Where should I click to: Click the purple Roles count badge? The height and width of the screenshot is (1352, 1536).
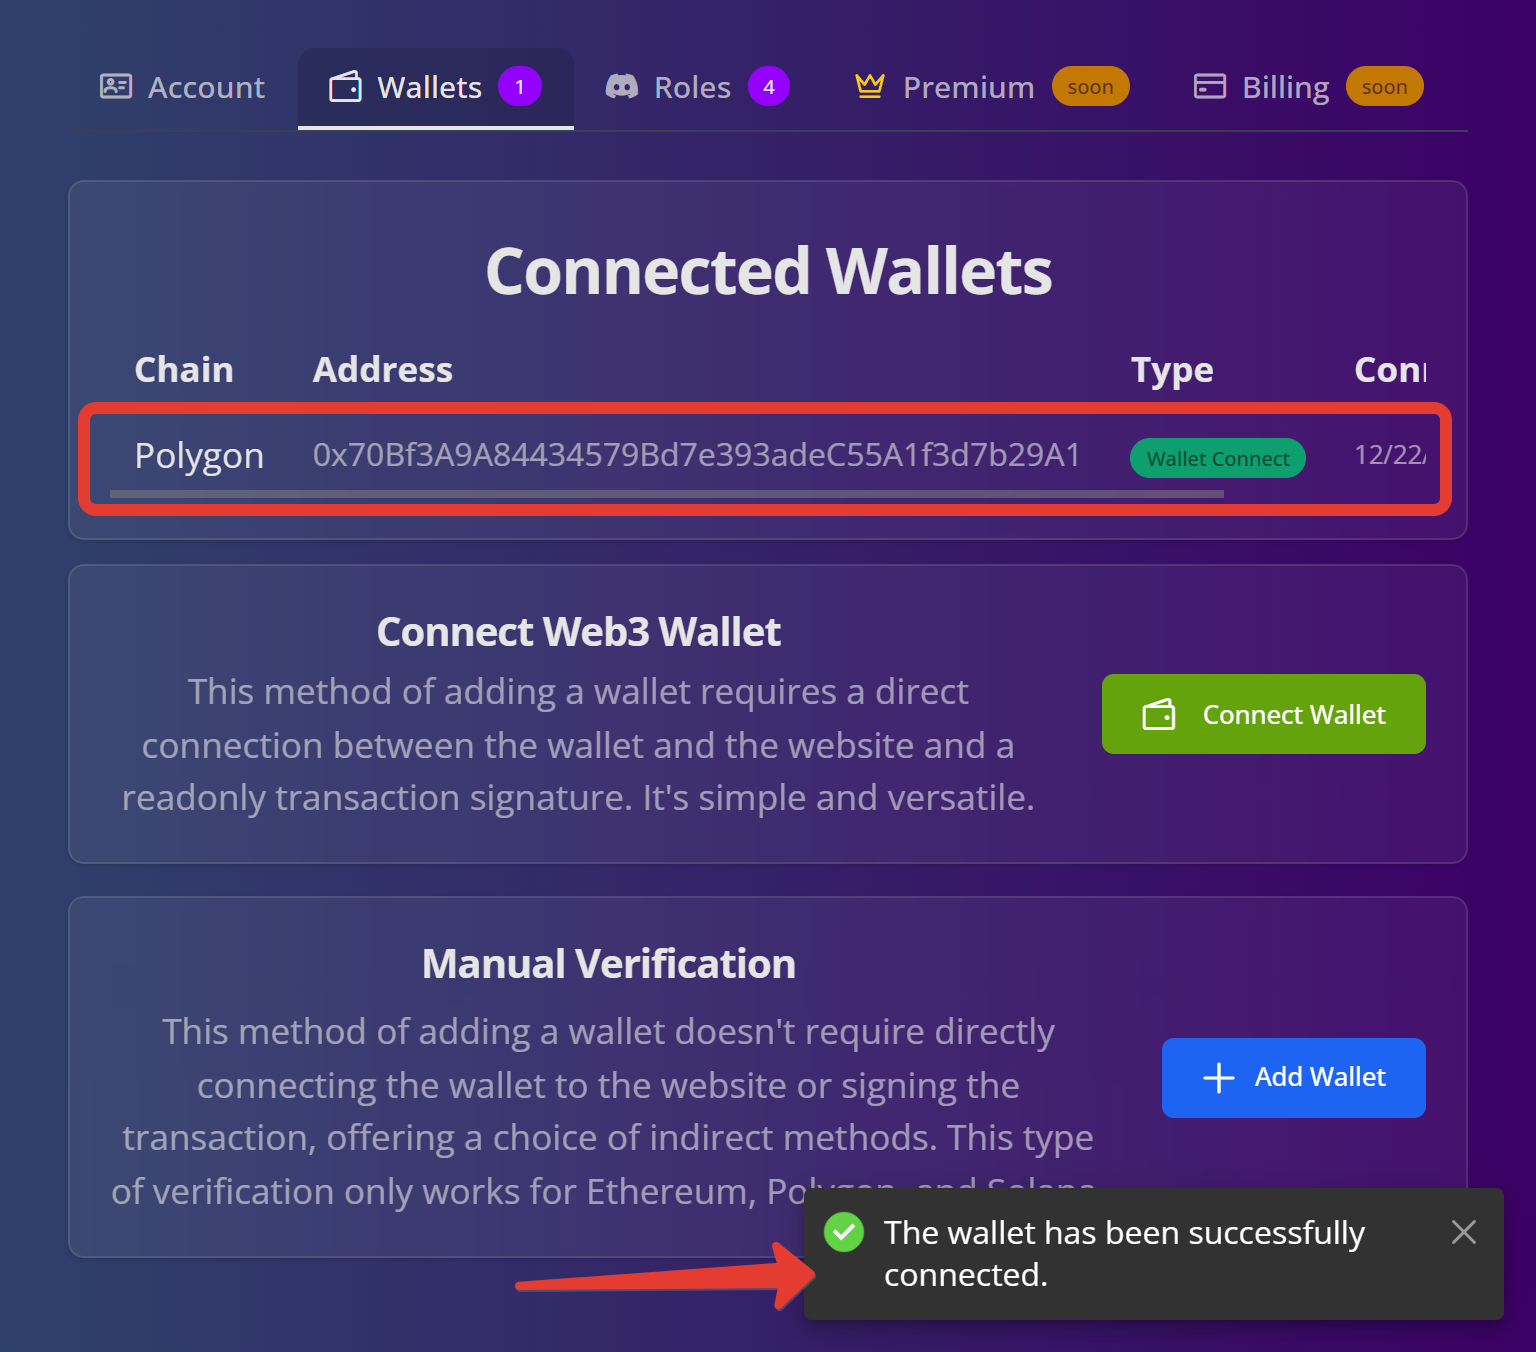point(768,87)
